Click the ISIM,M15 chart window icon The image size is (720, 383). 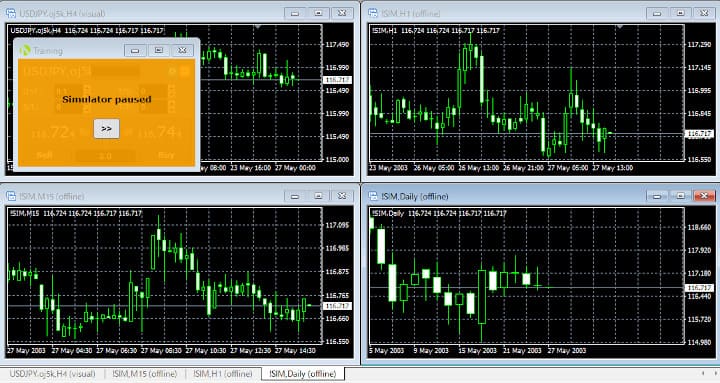tap(11, 196)
